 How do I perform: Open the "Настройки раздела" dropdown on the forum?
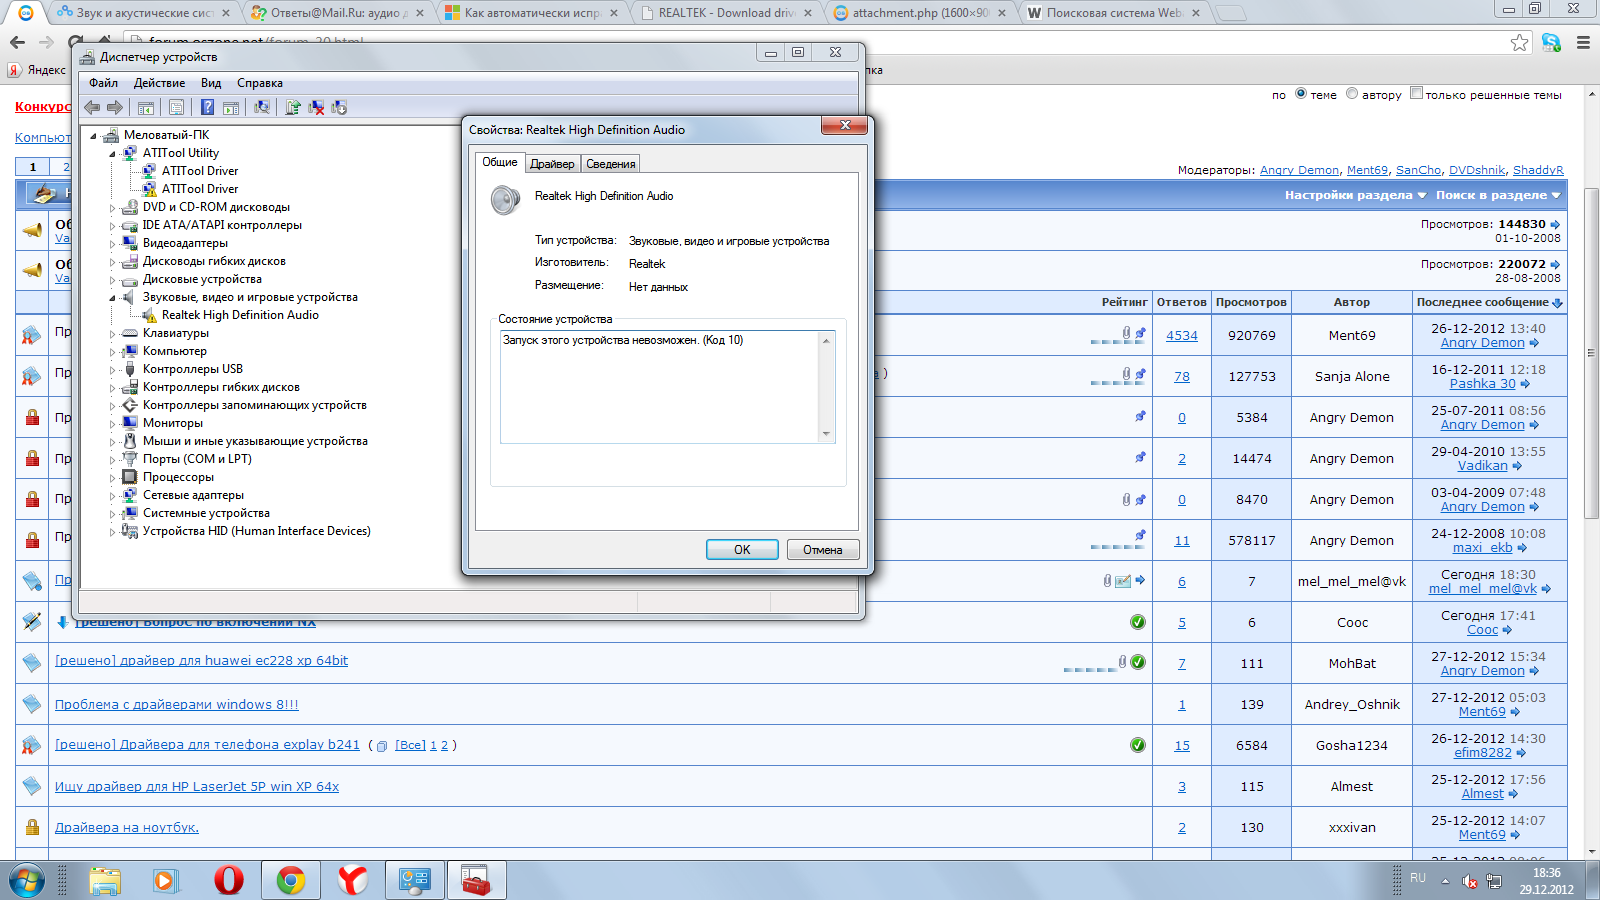pyautogui.click(x=1355, y=195)
